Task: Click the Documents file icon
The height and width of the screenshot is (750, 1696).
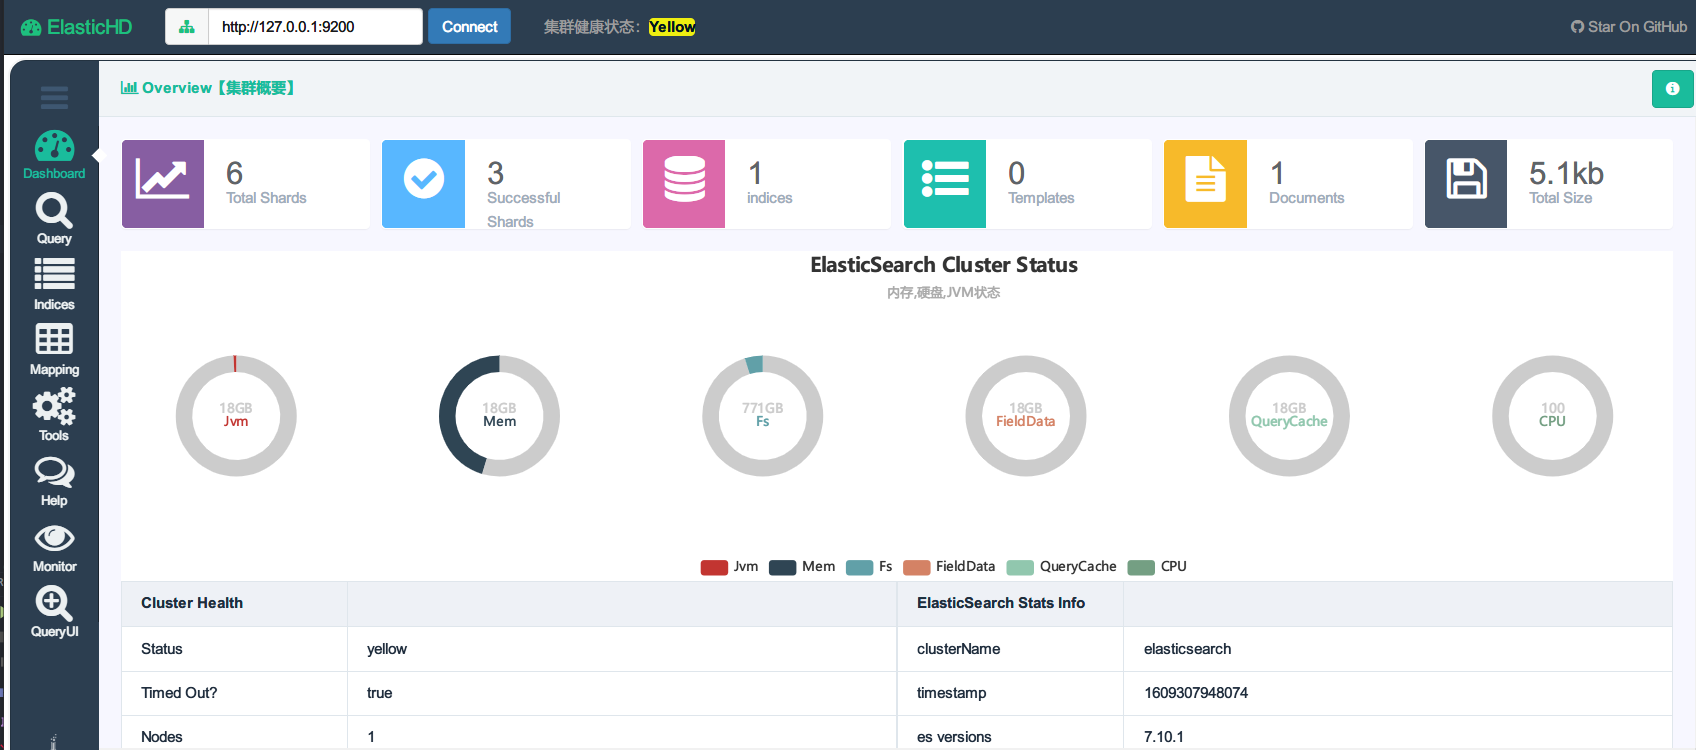Action: [x=1205, y=184]
